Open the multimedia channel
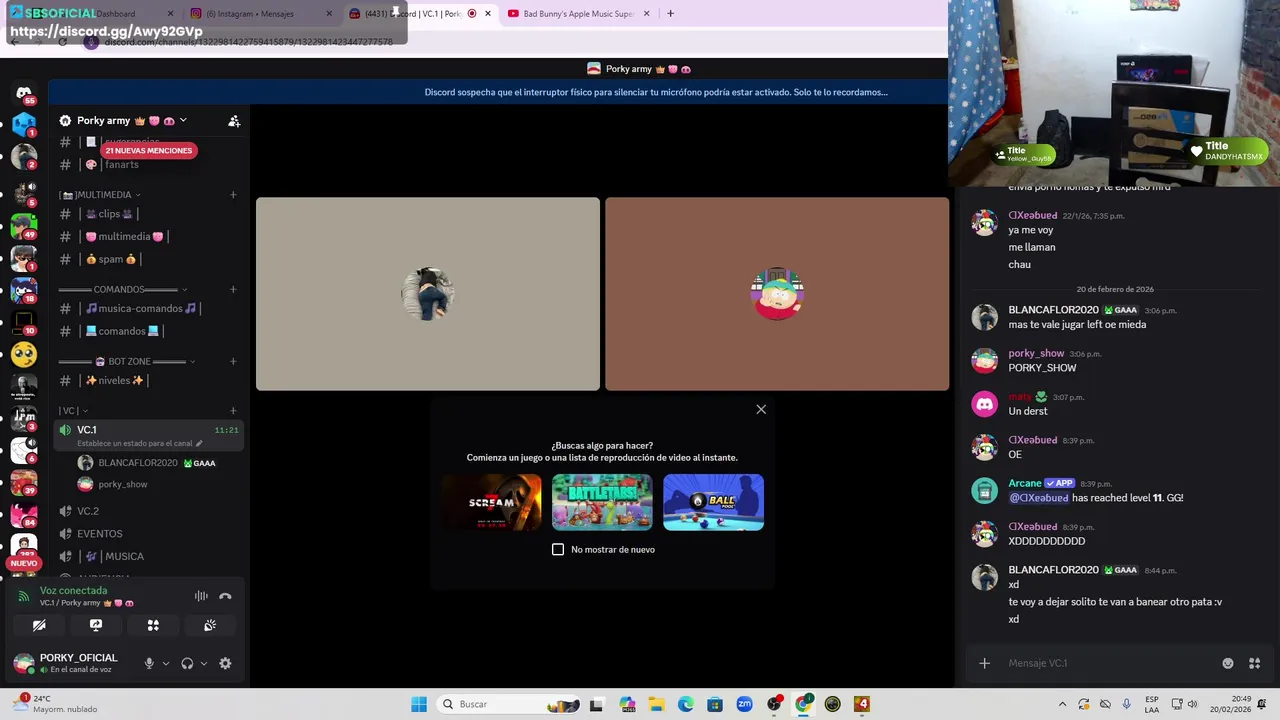The image size is (1280, 720). 150,236
